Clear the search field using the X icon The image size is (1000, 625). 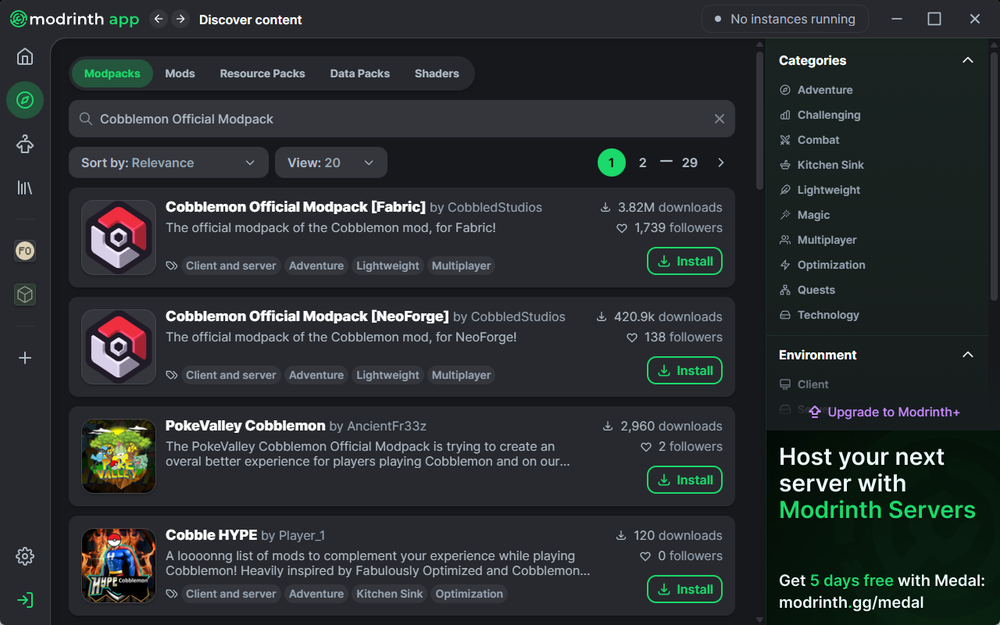[719, 118]
